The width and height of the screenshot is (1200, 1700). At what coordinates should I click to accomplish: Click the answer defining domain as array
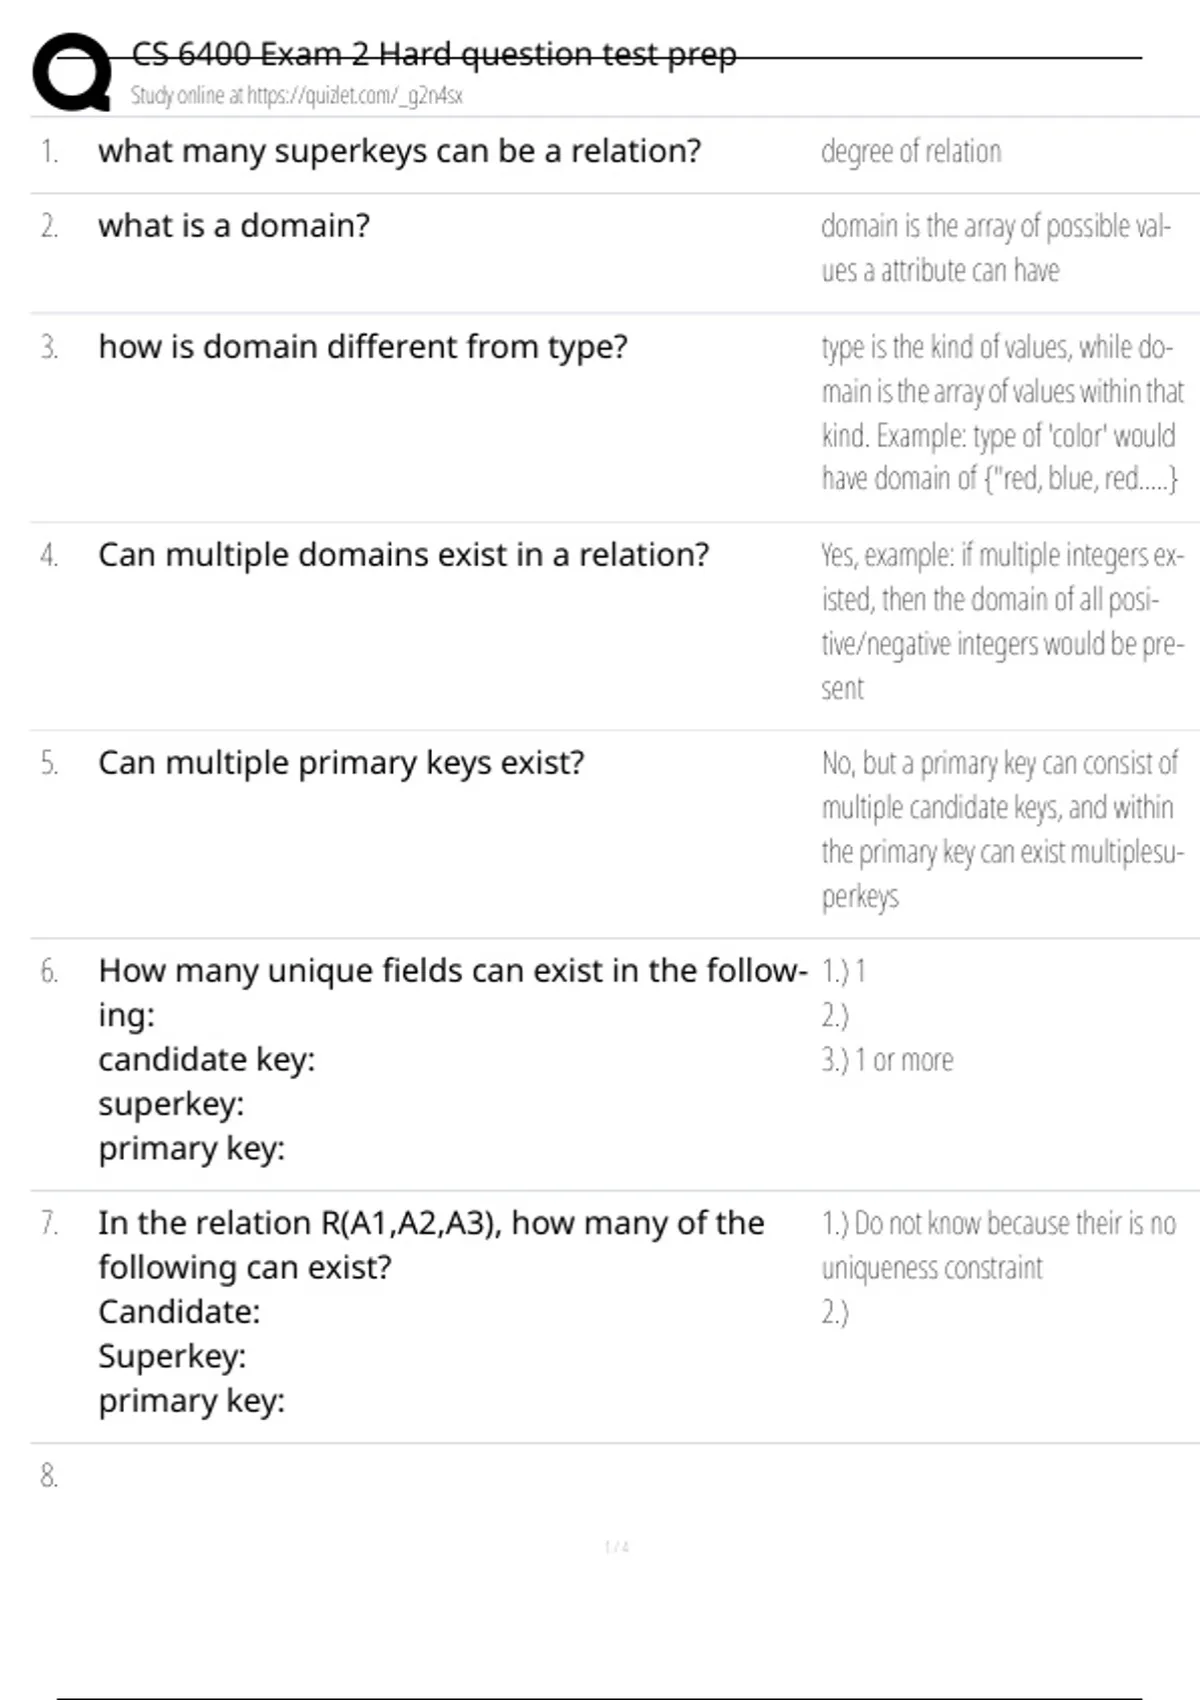[x=994, y=248]
